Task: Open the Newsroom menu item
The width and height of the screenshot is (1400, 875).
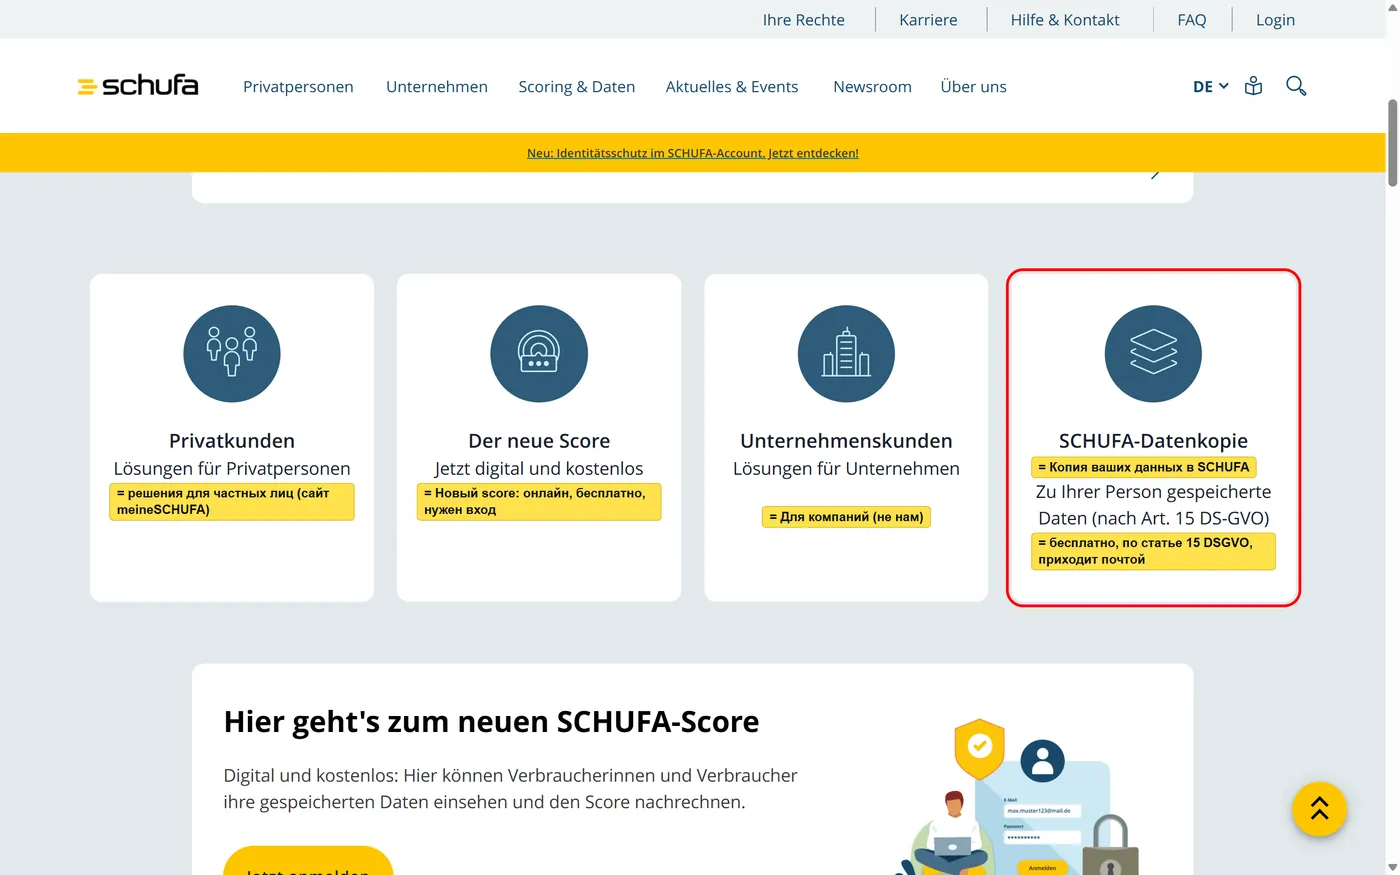Action: 872,87
